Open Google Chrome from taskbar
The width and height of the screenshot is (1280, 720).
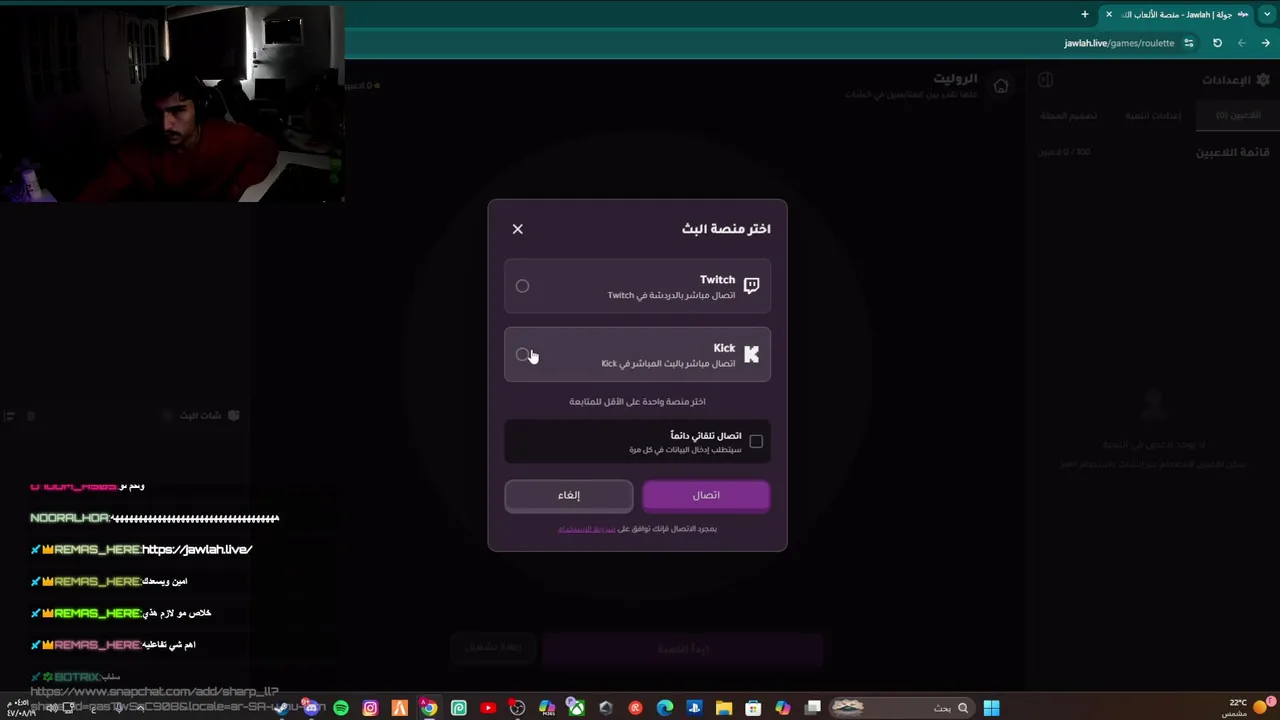click(x=429, y=708)
